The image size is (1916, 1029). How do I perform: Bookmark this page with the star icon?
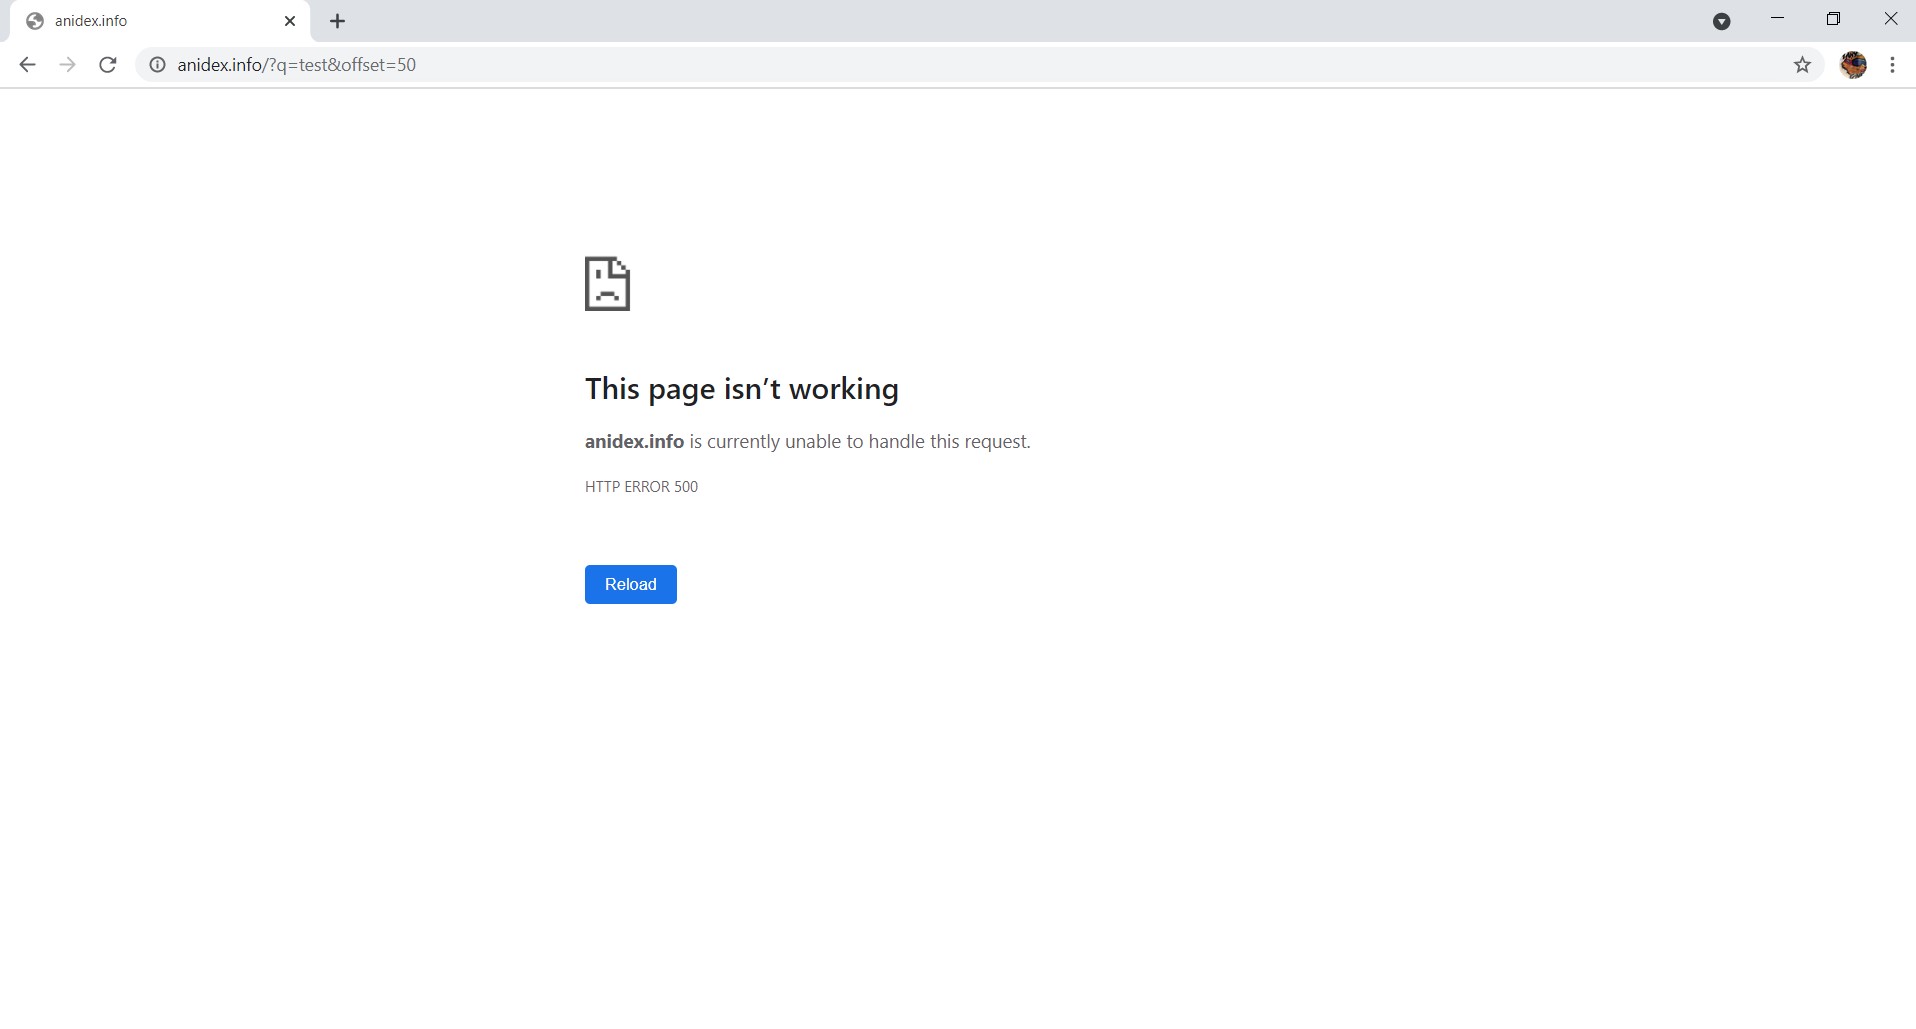1802,65
